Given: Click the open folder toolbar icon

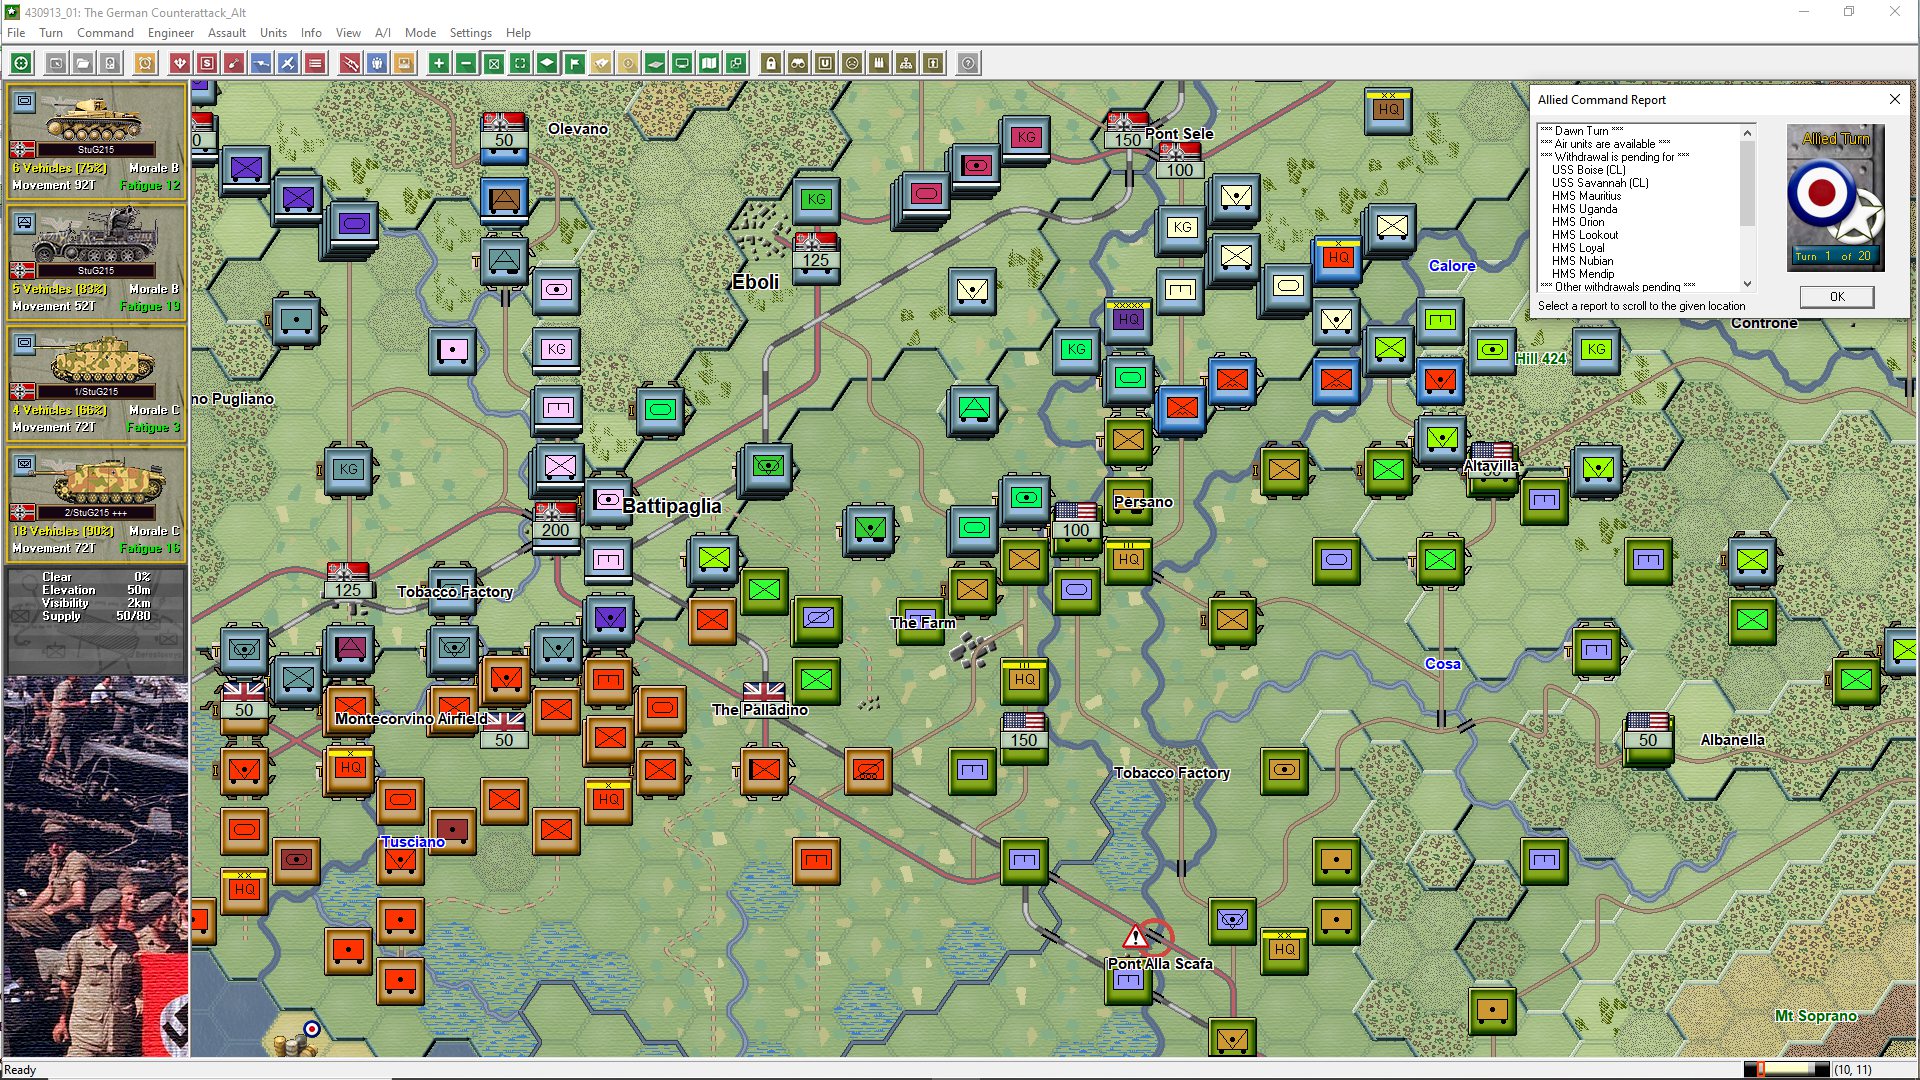Looking at the screenshot, I should point(83,63).
